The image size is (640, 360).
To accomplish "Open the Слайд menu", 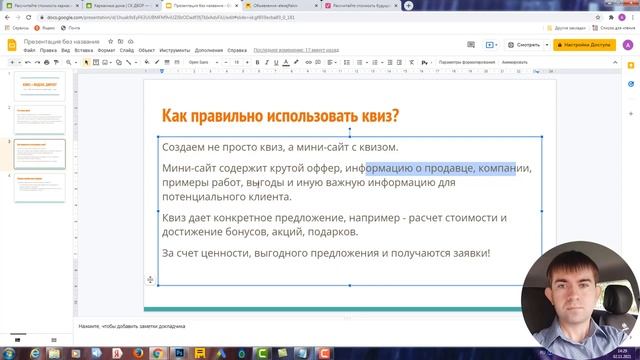I will pyautogui.click(x=127, y=50).
